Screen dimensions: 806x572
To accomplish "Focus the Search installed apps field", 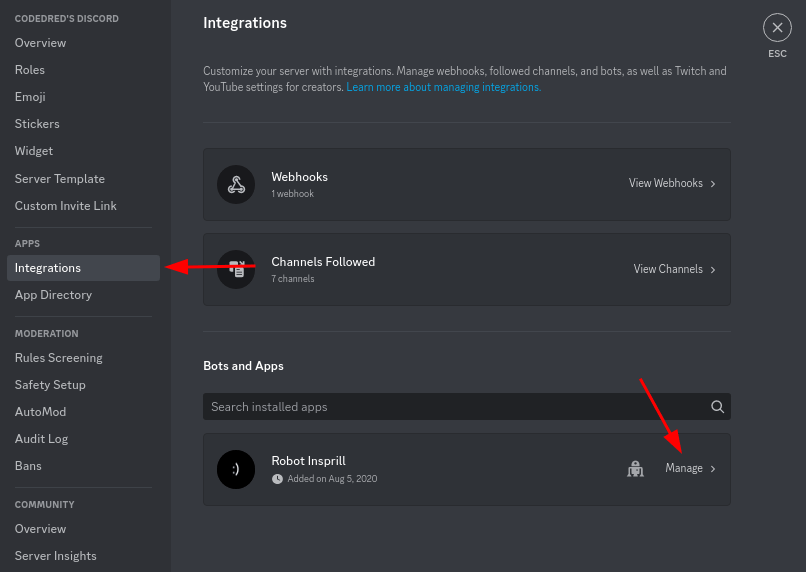I will click(467, 407).
